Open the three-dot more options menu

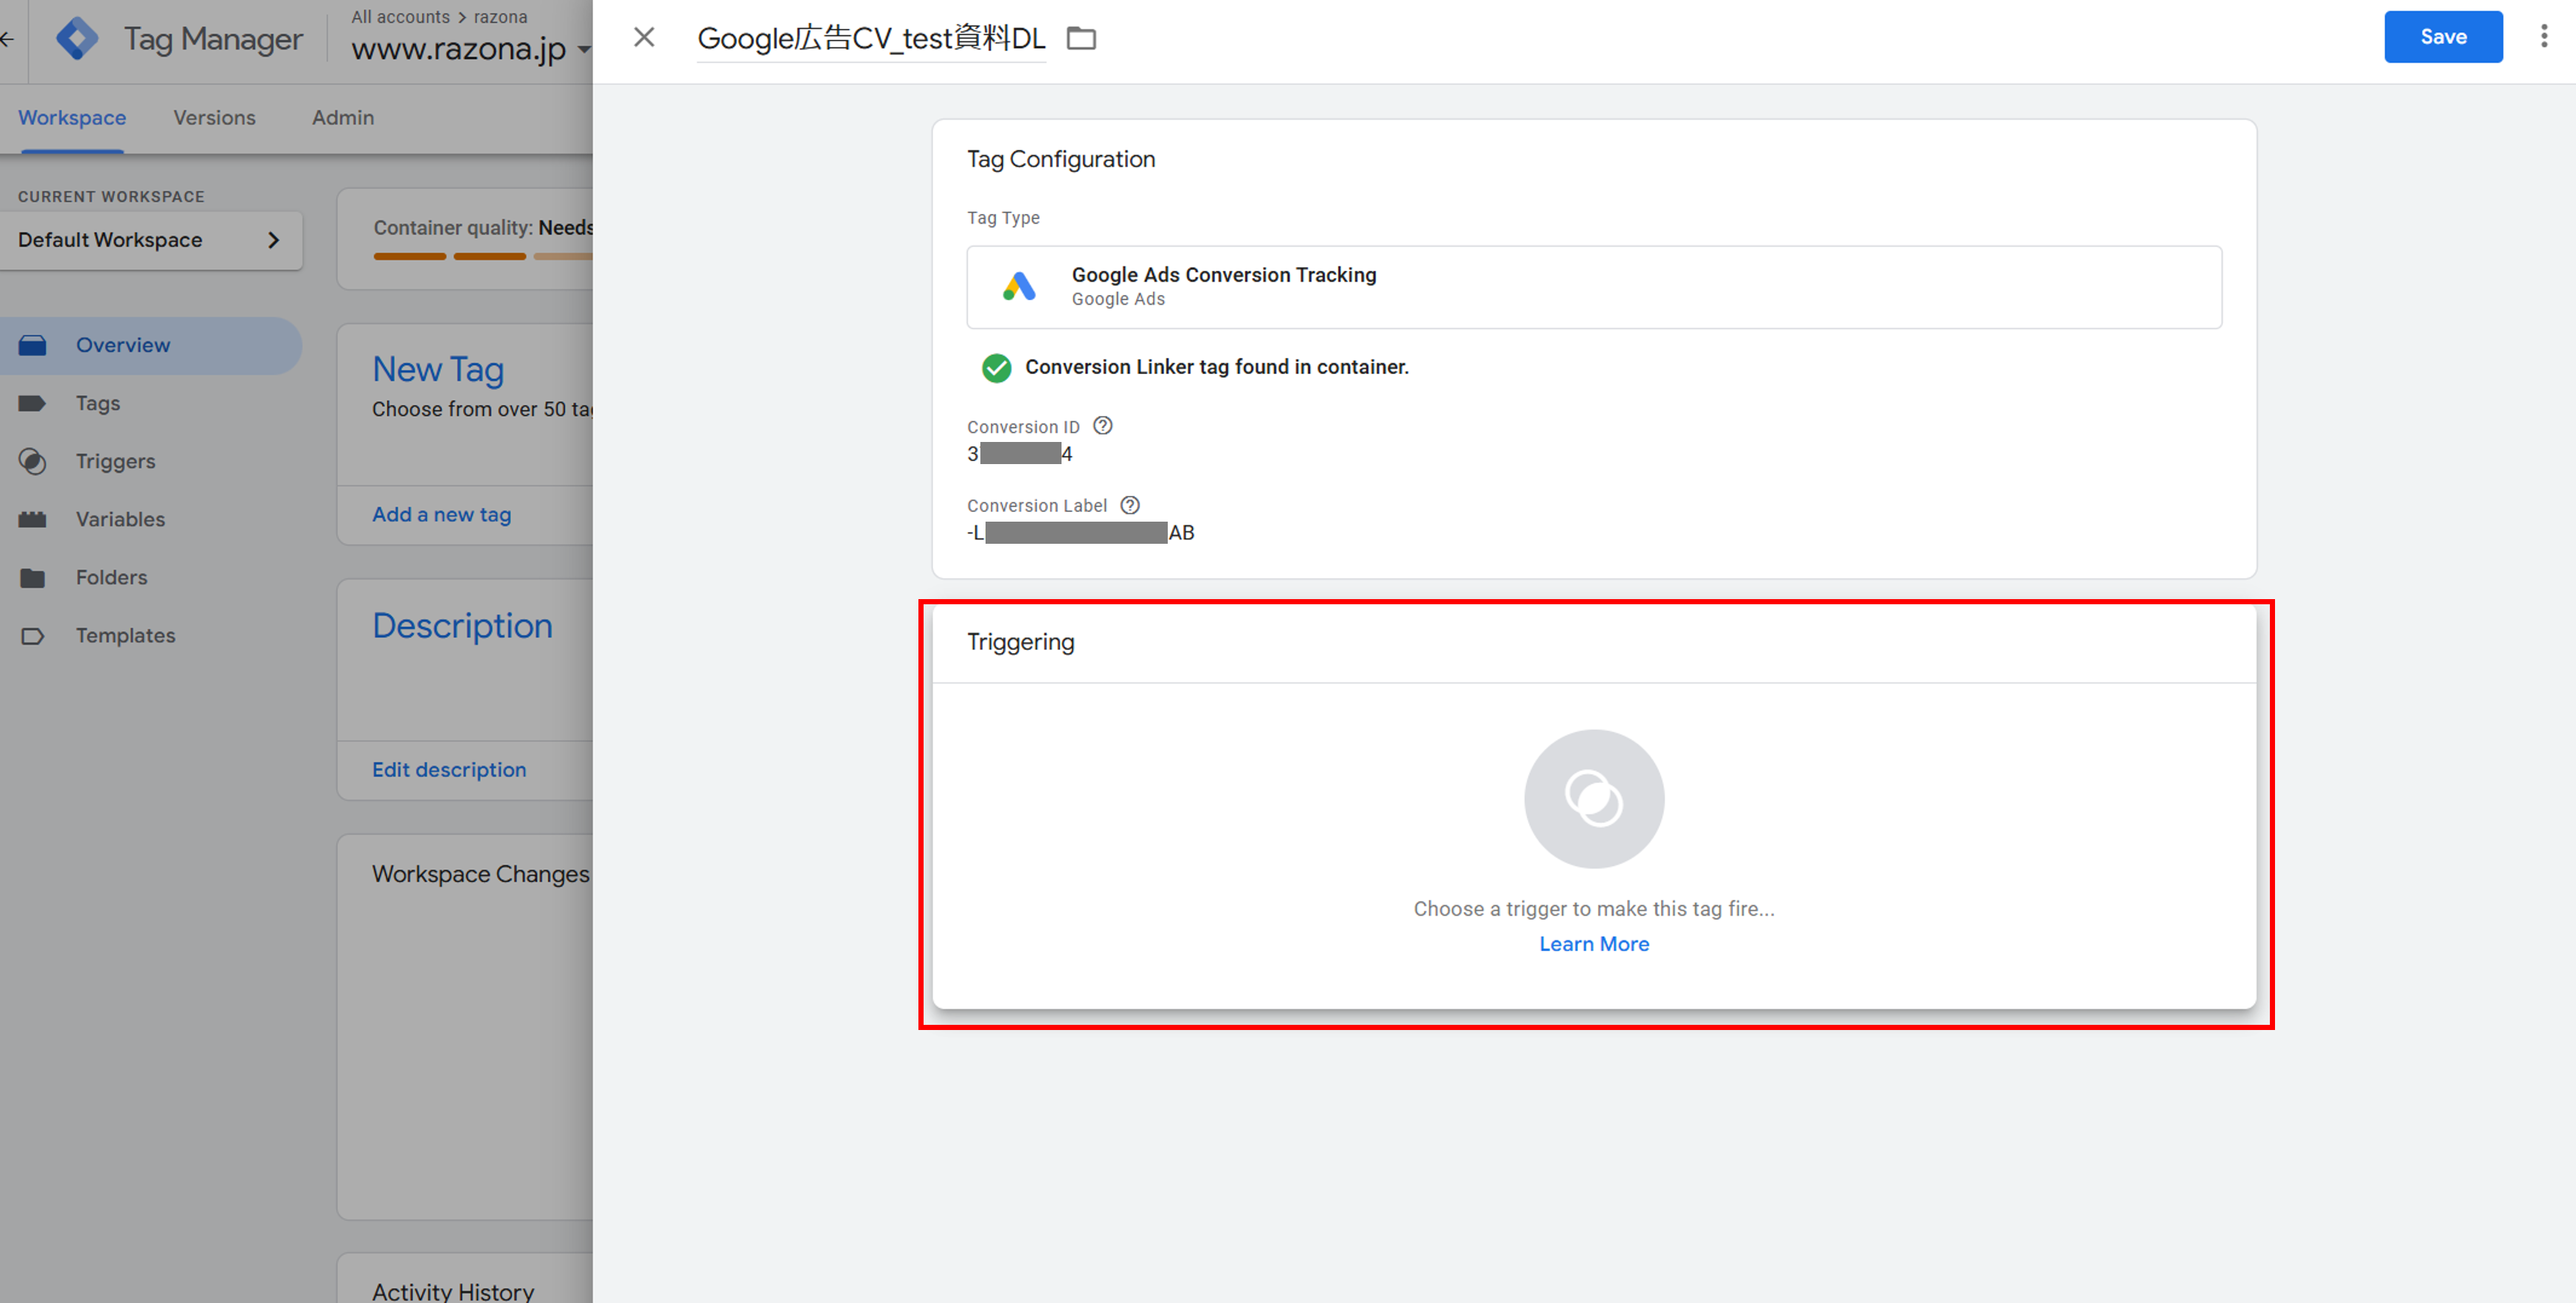pos(2544,37)
